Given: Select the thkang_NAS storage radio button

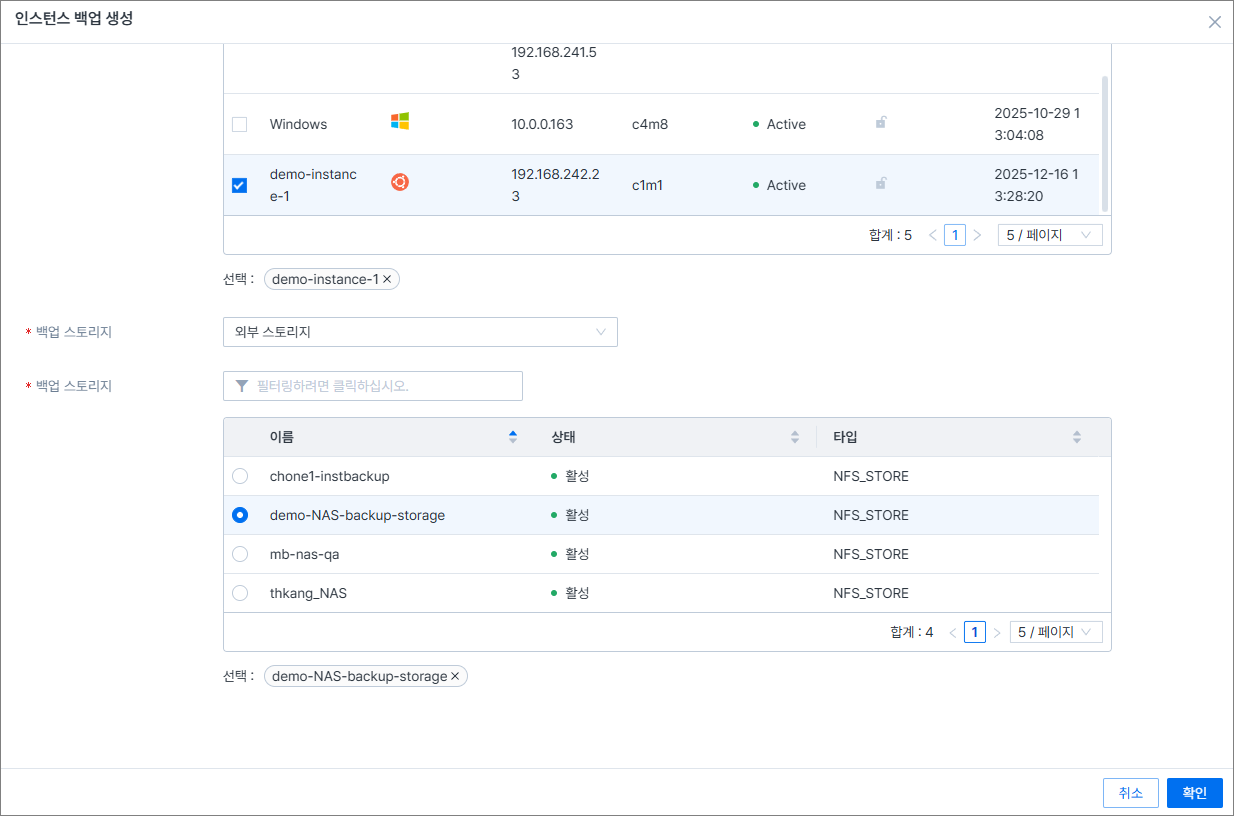Looking at the screenshot, I should coord(240,594).
